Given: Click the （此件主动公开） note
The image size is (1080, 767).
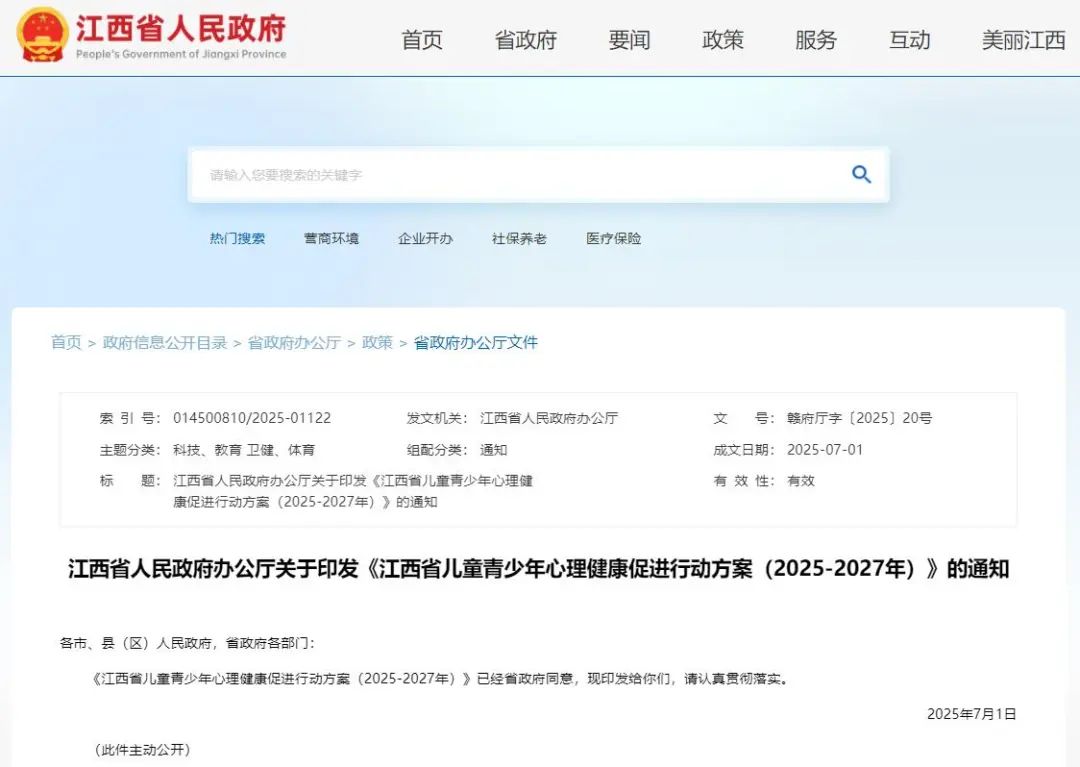Looking at the screenshot, I should 143,750.
